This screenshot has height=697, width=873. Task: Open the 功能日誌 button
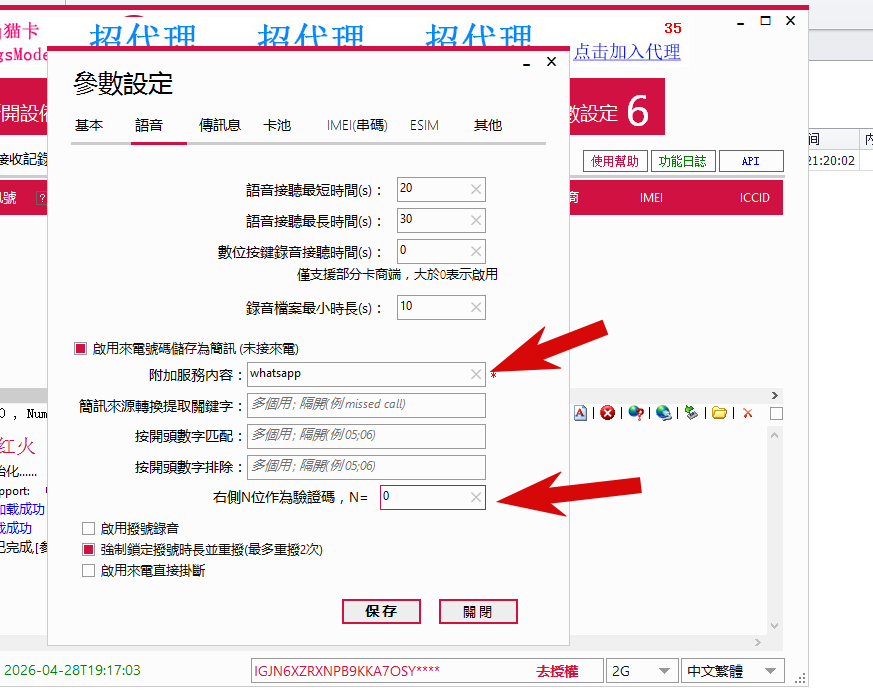683,161
